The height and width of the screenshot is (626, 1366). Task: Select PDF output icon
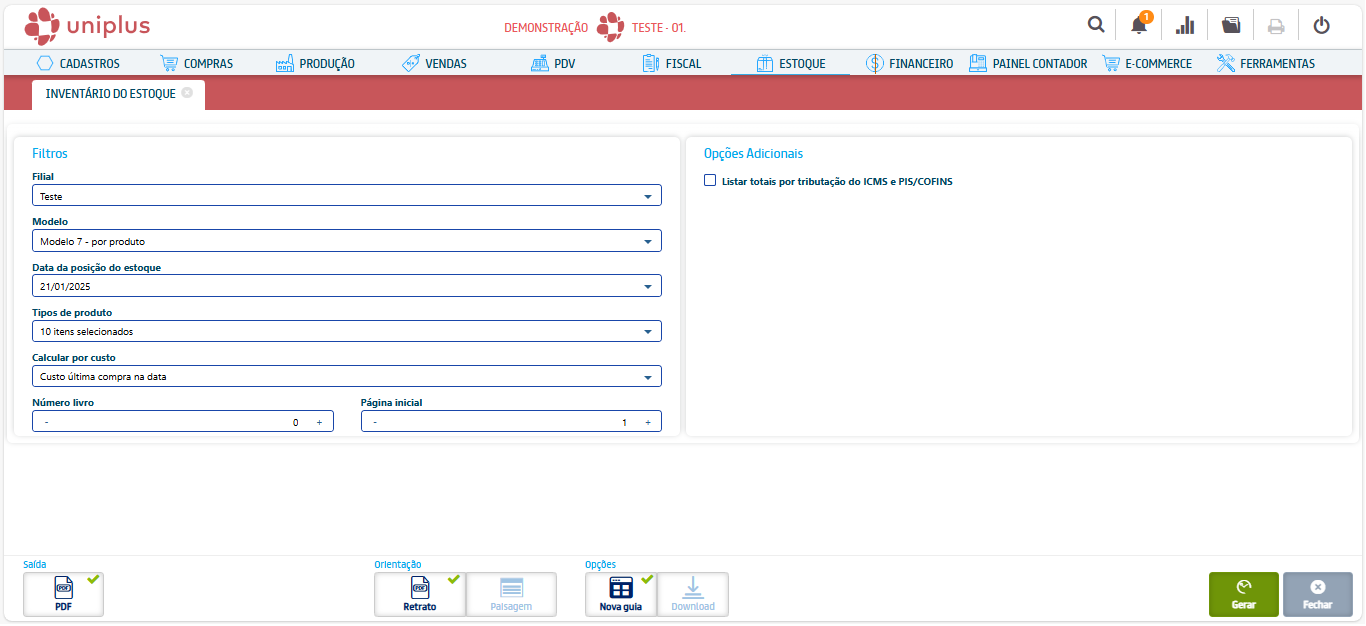[63, 594]
